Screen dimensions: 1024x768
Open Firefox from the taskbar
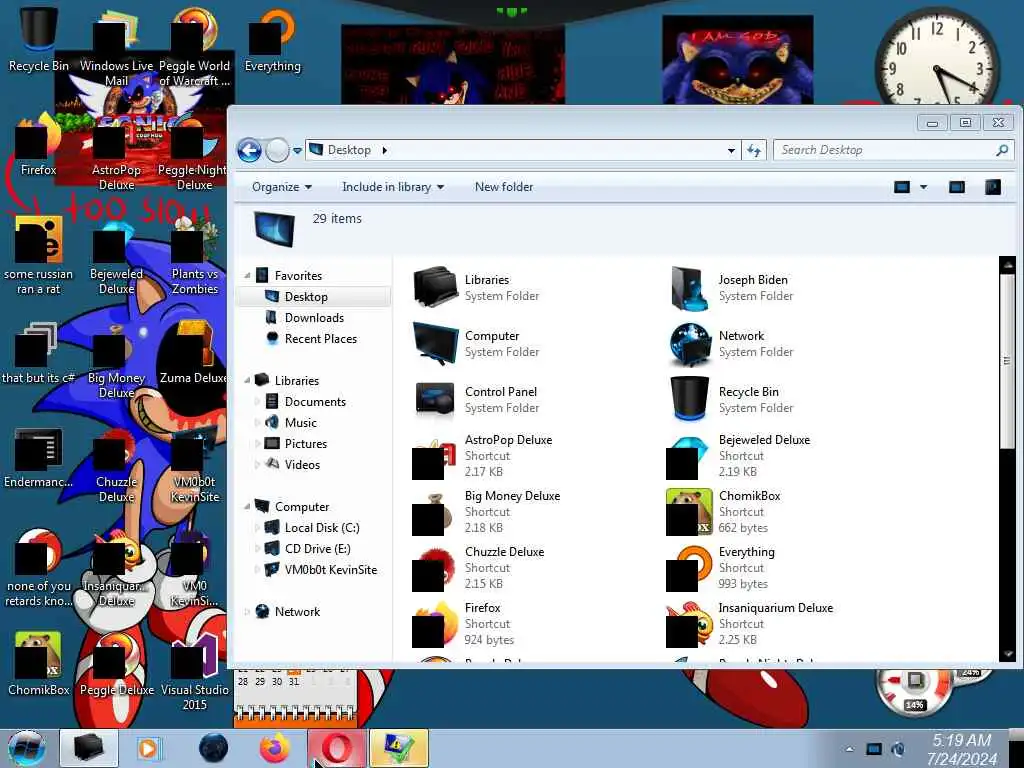(x=275, y=748)
